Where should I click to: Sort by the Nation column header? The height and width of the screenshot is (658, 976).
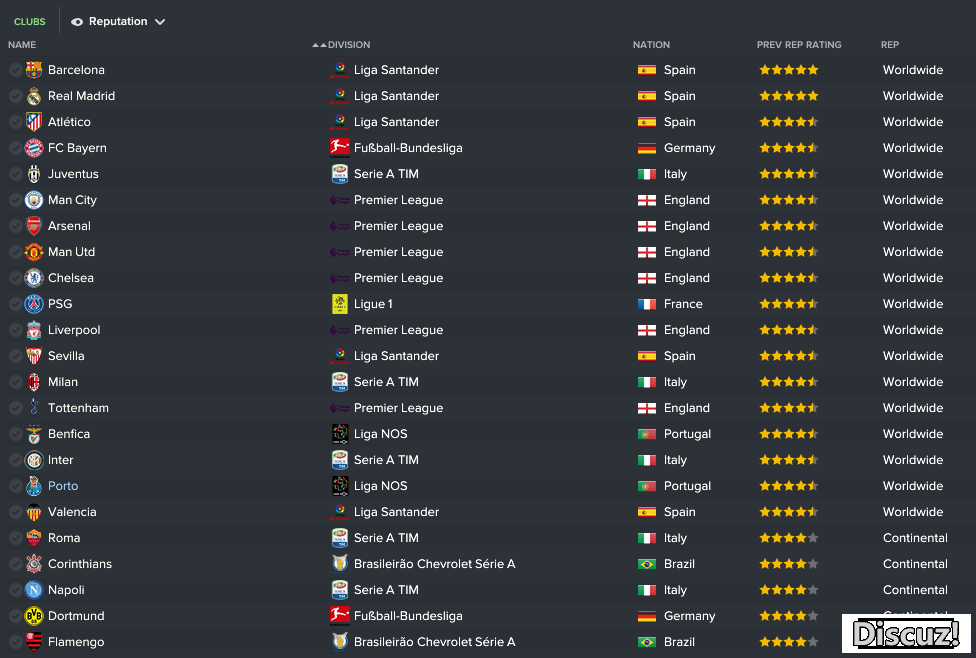tap(651, 45)
